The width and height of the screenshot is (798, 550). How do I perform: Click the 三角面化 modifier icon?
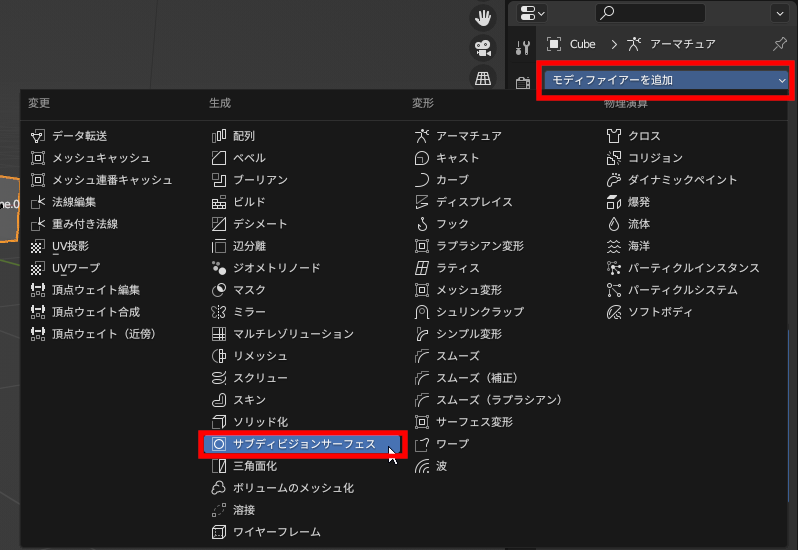[219, 466]
